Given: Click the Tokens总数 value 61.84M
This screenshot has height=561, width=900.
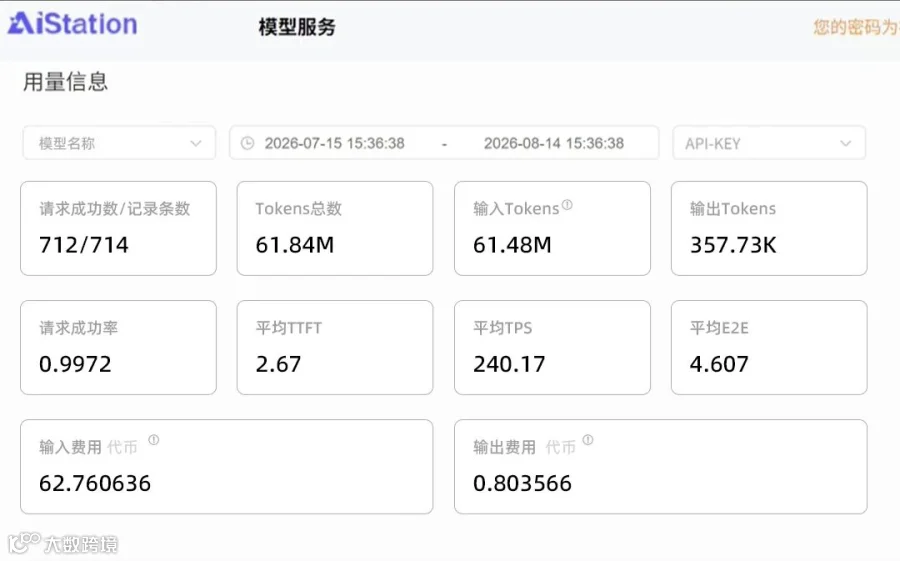Looking at the screenshot, I should (294, 245).
